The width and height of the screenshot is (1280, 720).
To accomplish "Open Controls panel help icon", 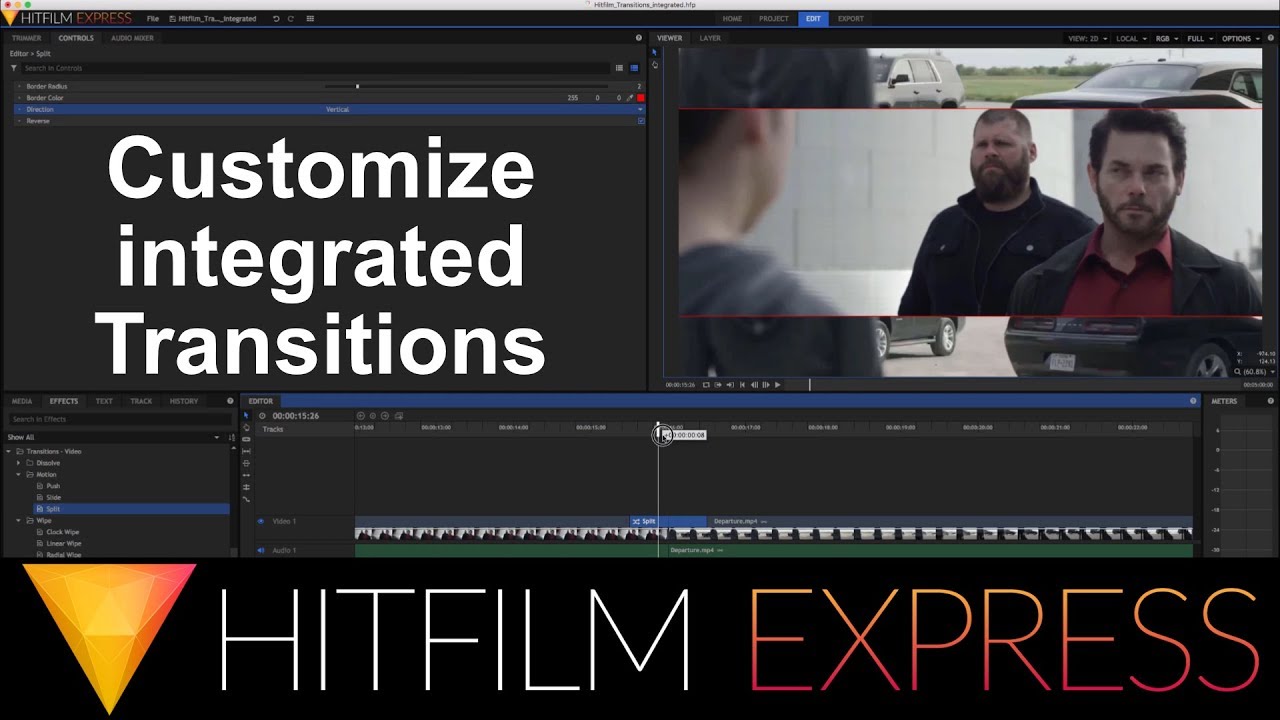I will point(639,38).
